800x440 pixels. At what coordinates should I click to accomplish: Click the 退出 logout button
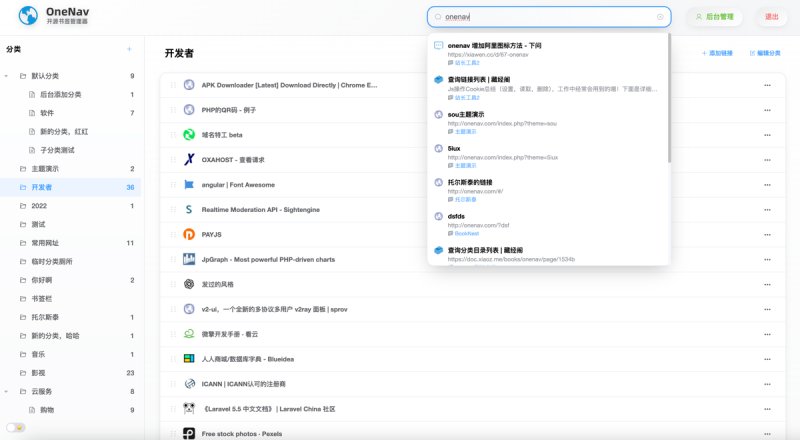point(771,17)
